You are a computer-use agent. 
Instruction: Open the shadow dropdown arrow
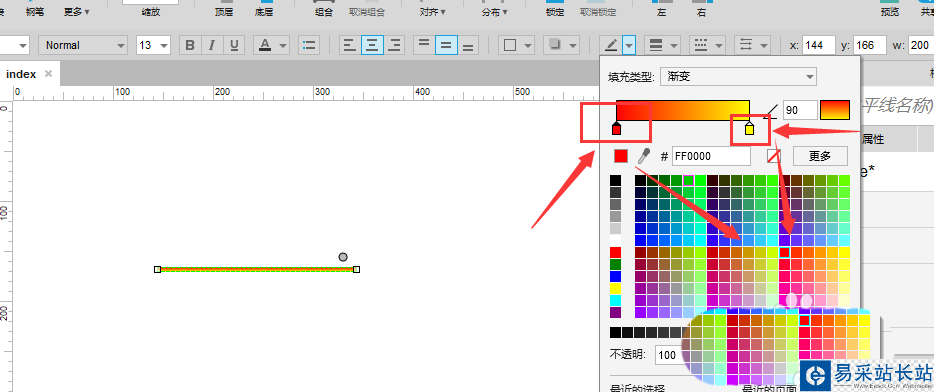coord(572,45)
